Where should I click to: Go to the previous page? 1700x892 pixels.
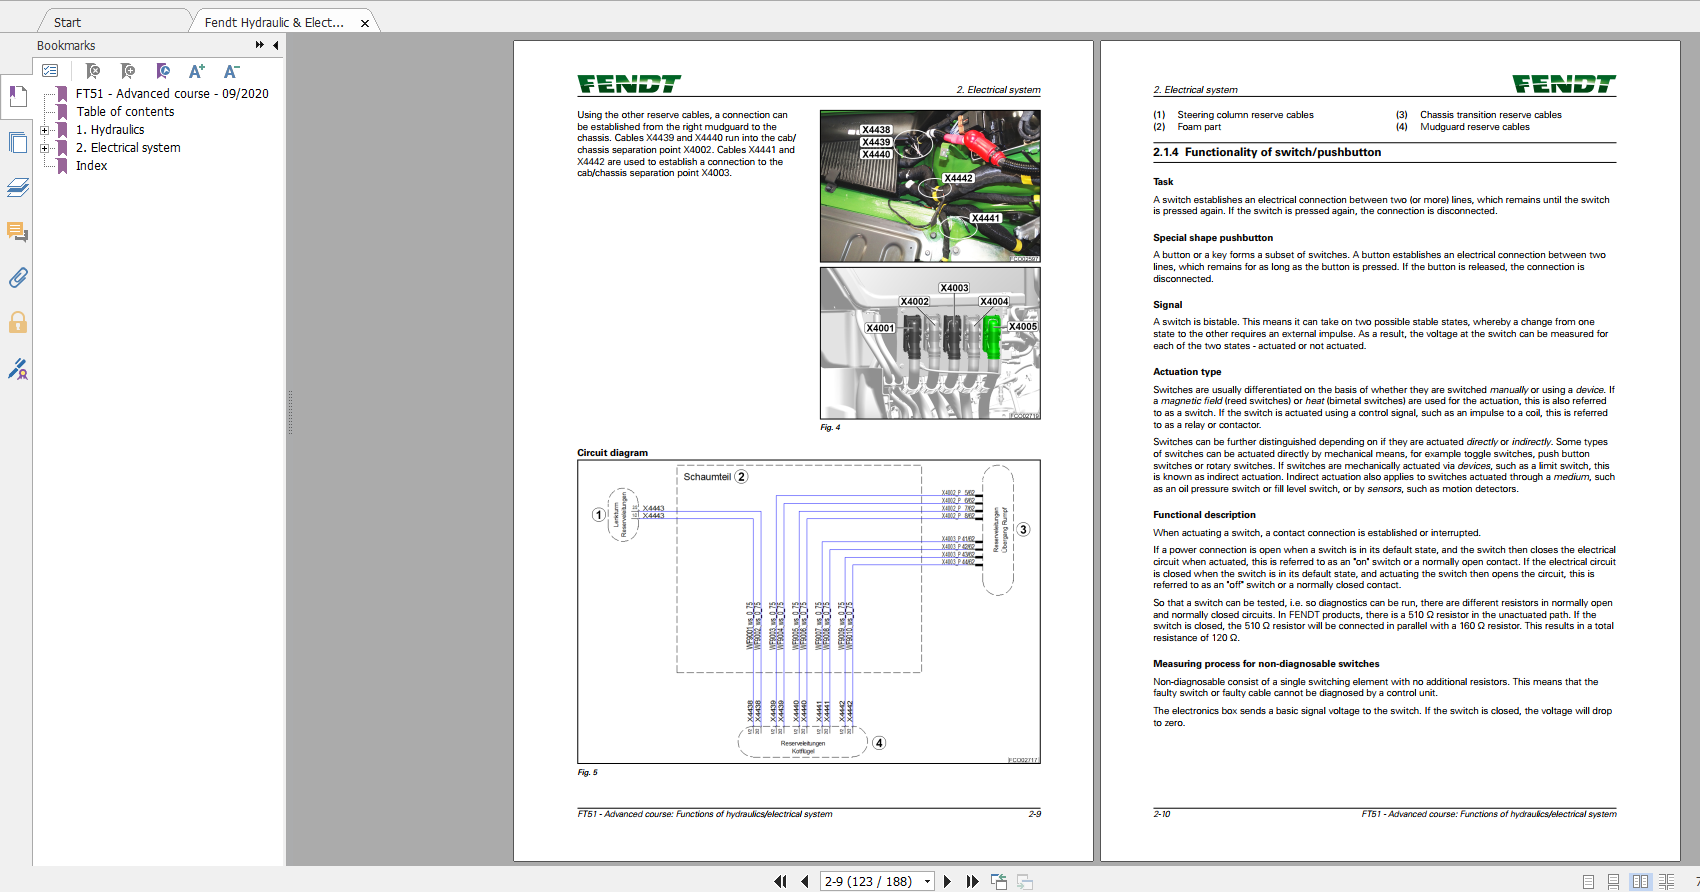point(805,881)
